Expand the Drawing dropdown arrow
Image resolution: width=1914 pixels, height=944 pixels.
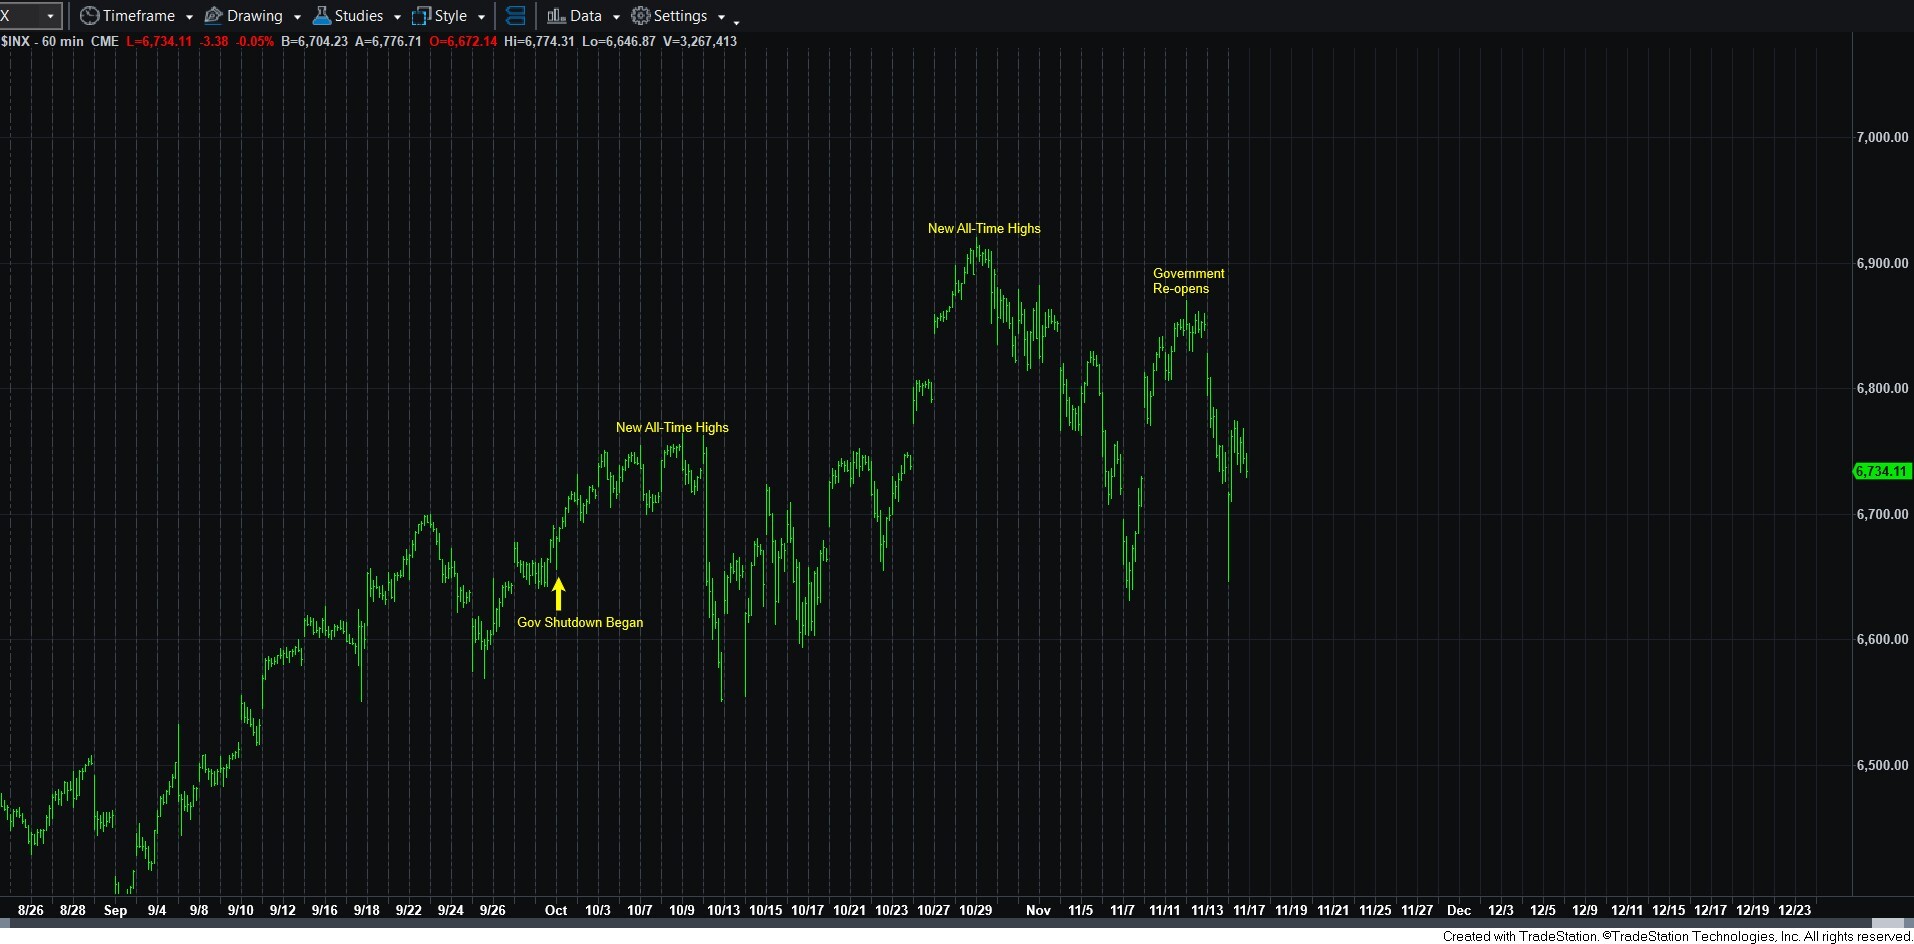click(297, 17)
